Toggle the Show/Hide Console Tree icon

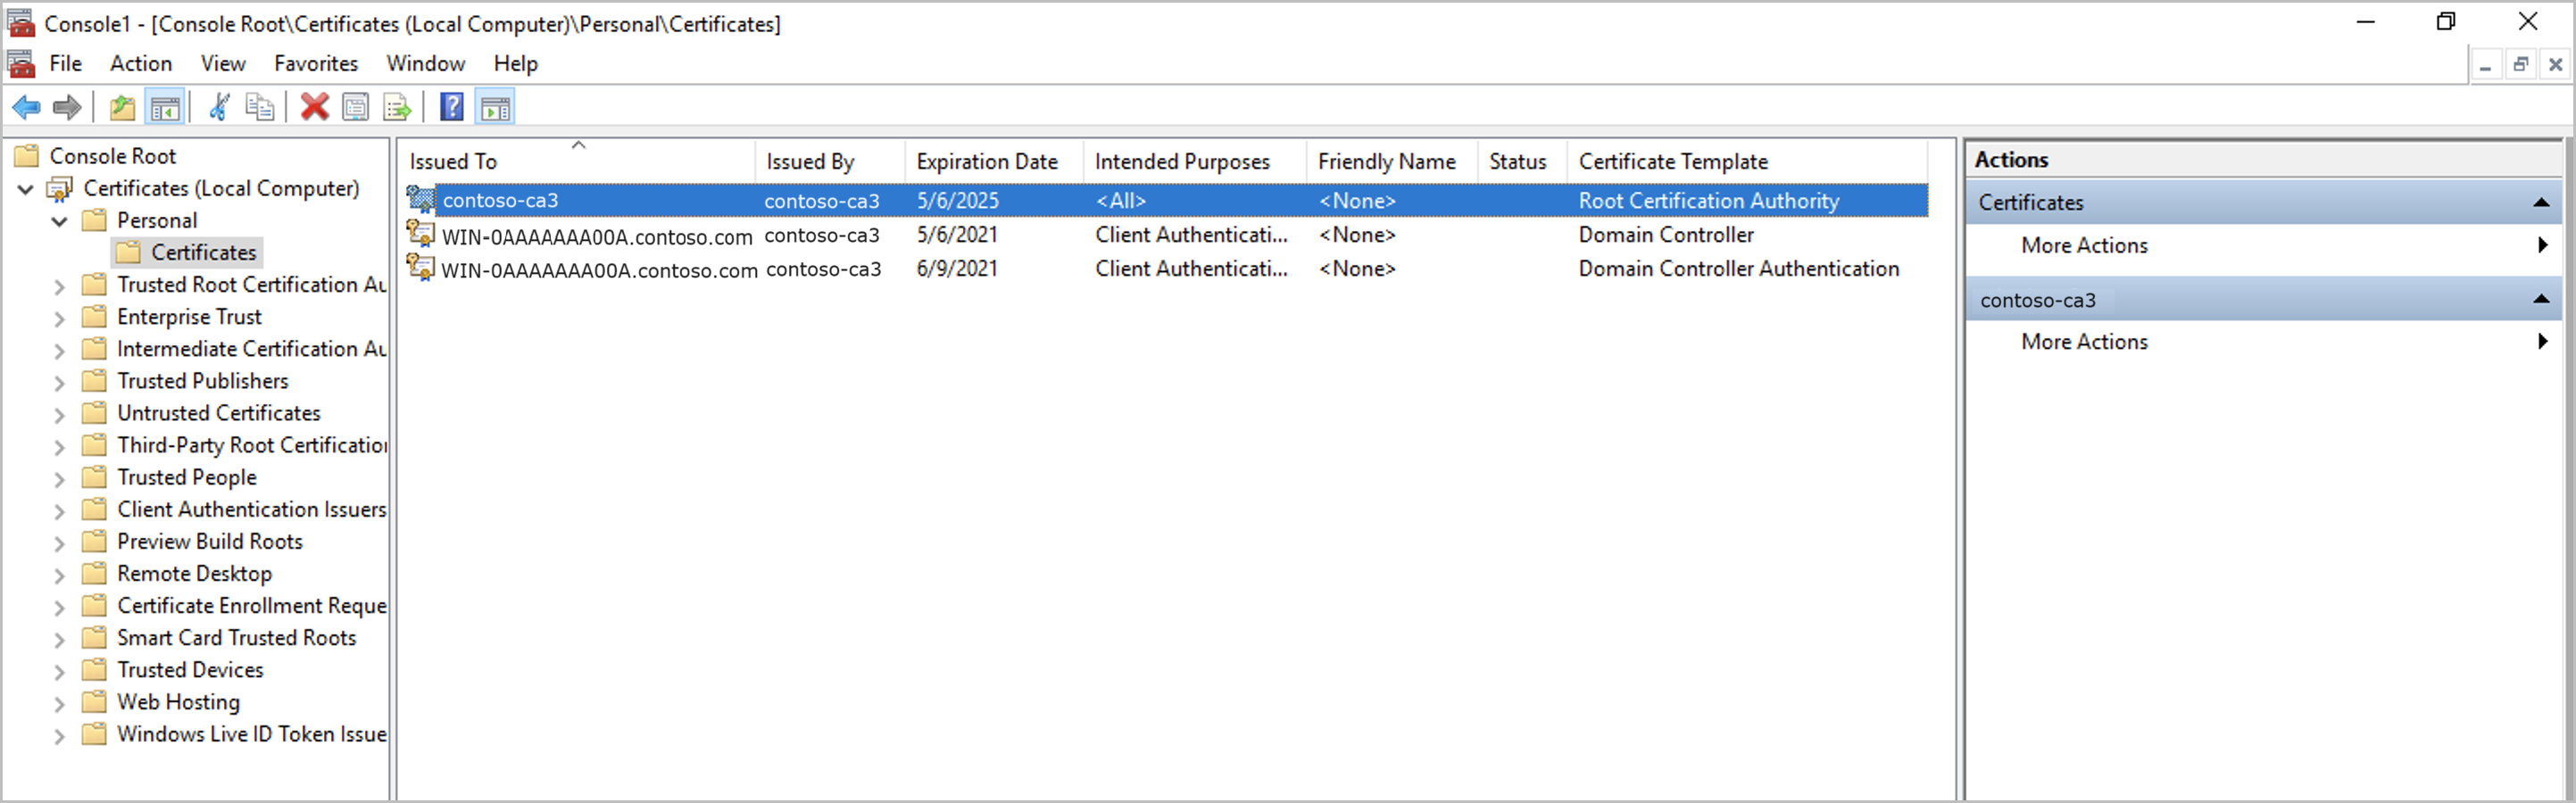tap(165, 107)
